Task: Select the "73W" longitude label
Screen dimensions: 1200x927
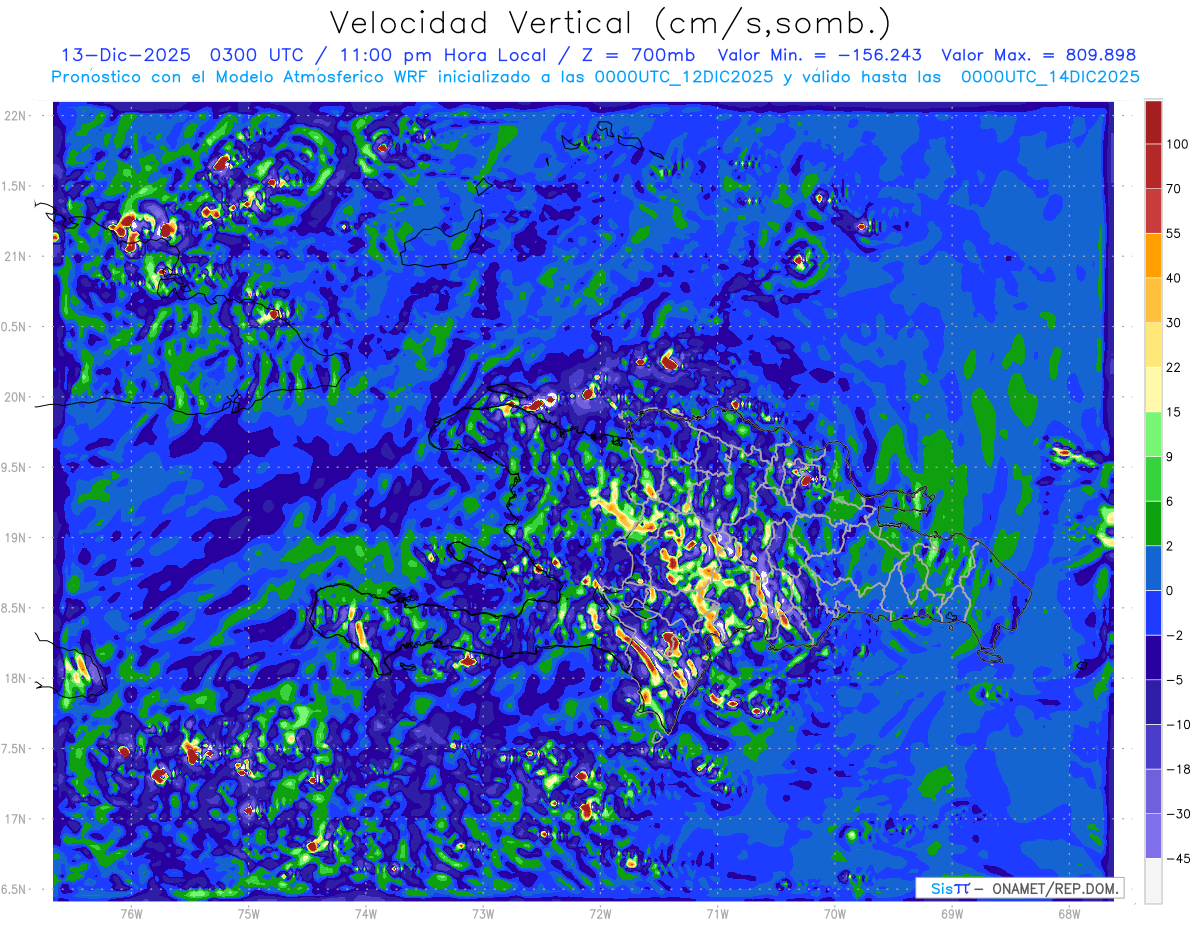Action: 483,913
